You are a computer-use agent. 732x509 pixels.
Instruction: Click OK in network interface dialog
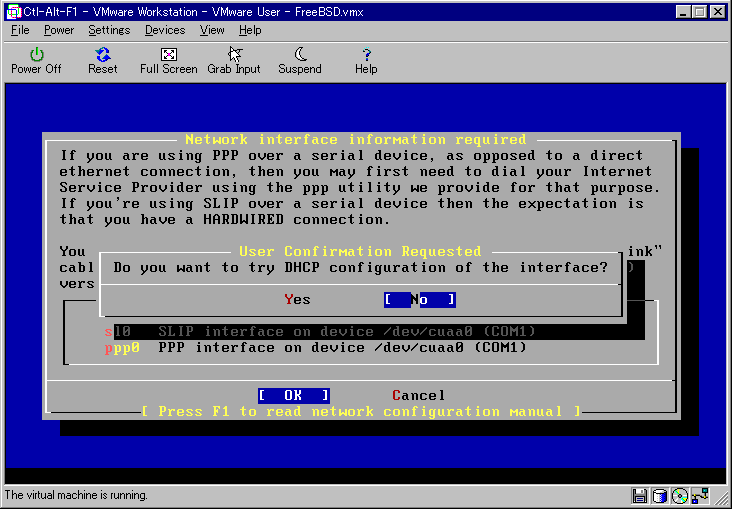(294, 396)
